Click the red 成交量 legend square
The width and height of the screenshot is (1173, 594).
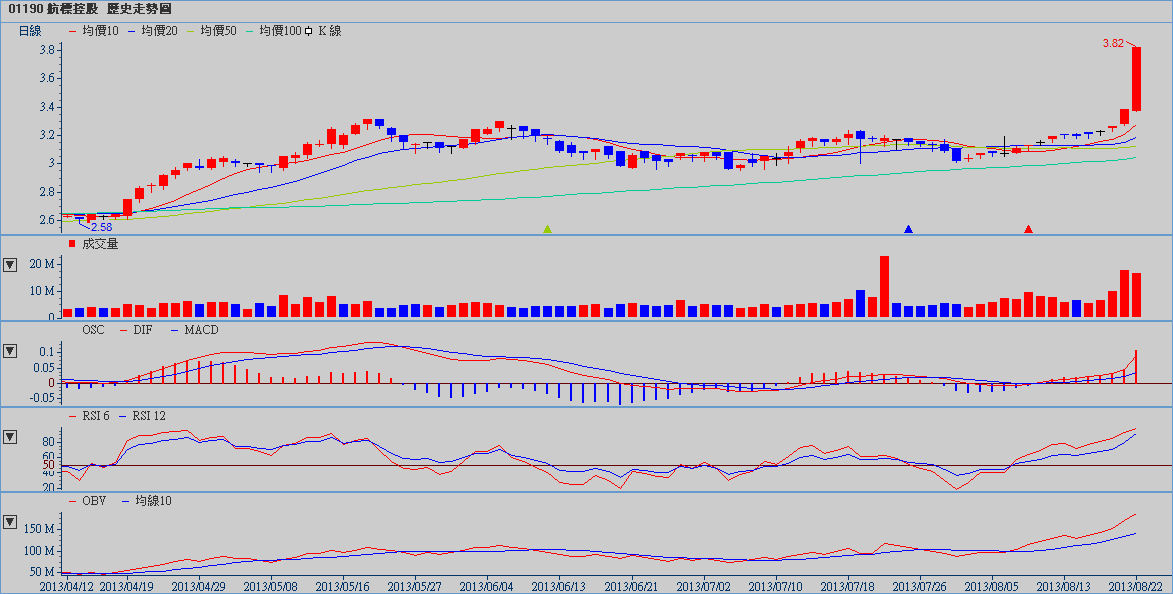click(x=71, y=243)
